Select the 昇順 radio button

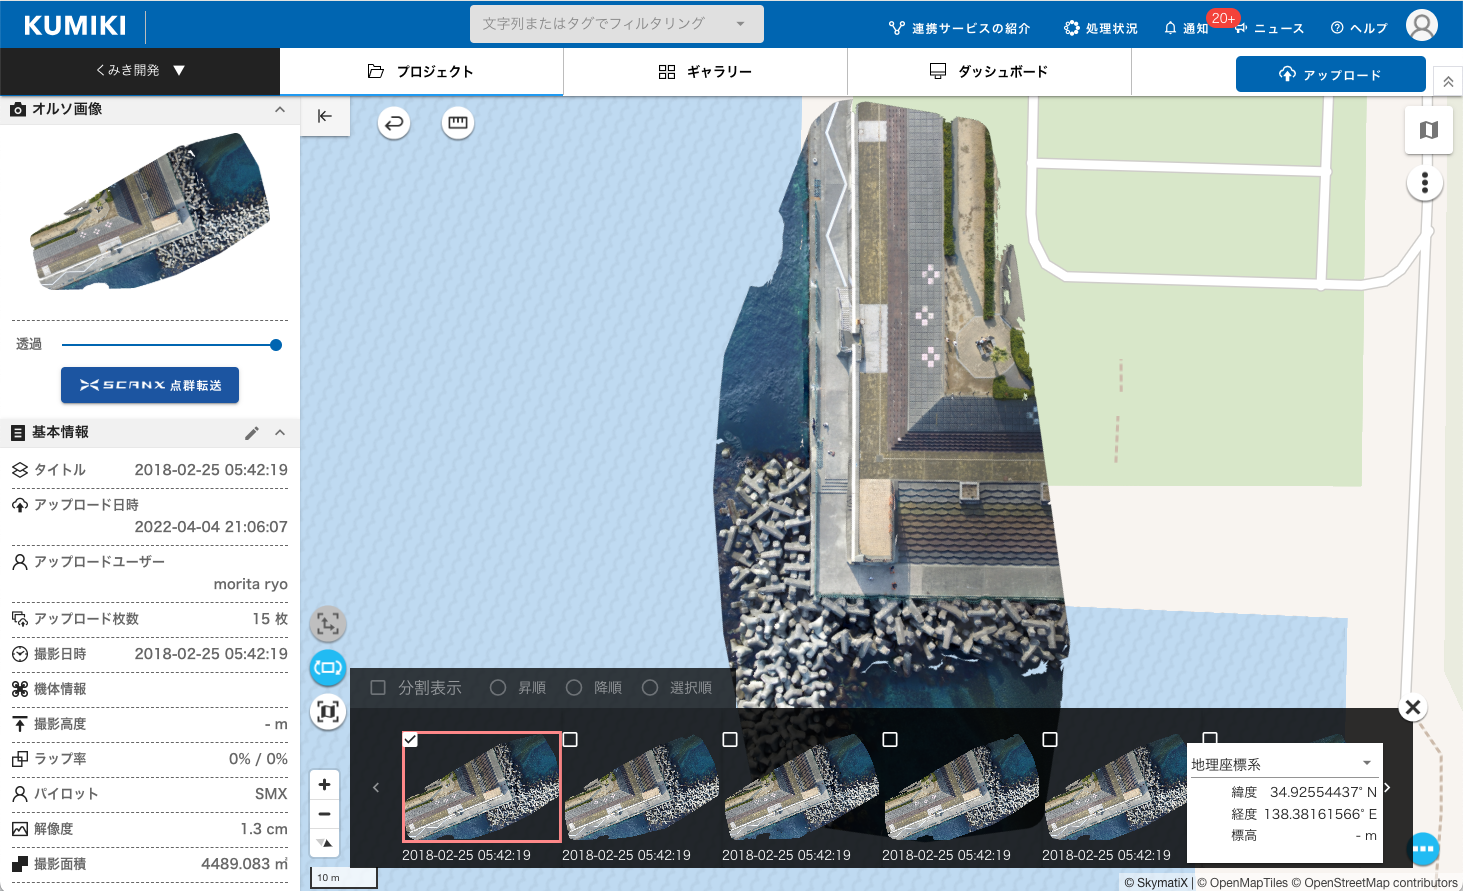pyautogui.click(x=498, y=688)
